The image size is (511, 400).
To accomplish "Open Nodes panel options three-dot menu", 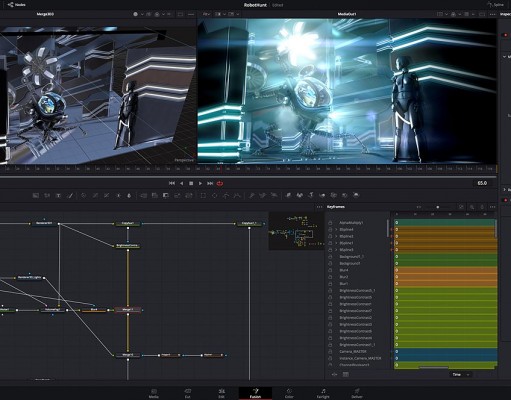I will click(x=319, y=207).
